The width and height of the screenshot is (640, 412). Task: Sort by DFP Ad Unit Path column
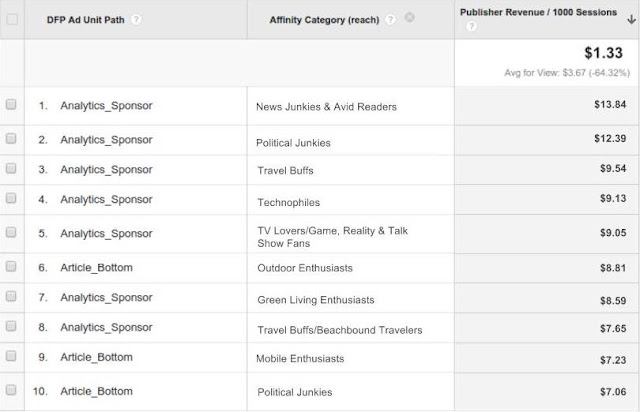tap(85, 20)
